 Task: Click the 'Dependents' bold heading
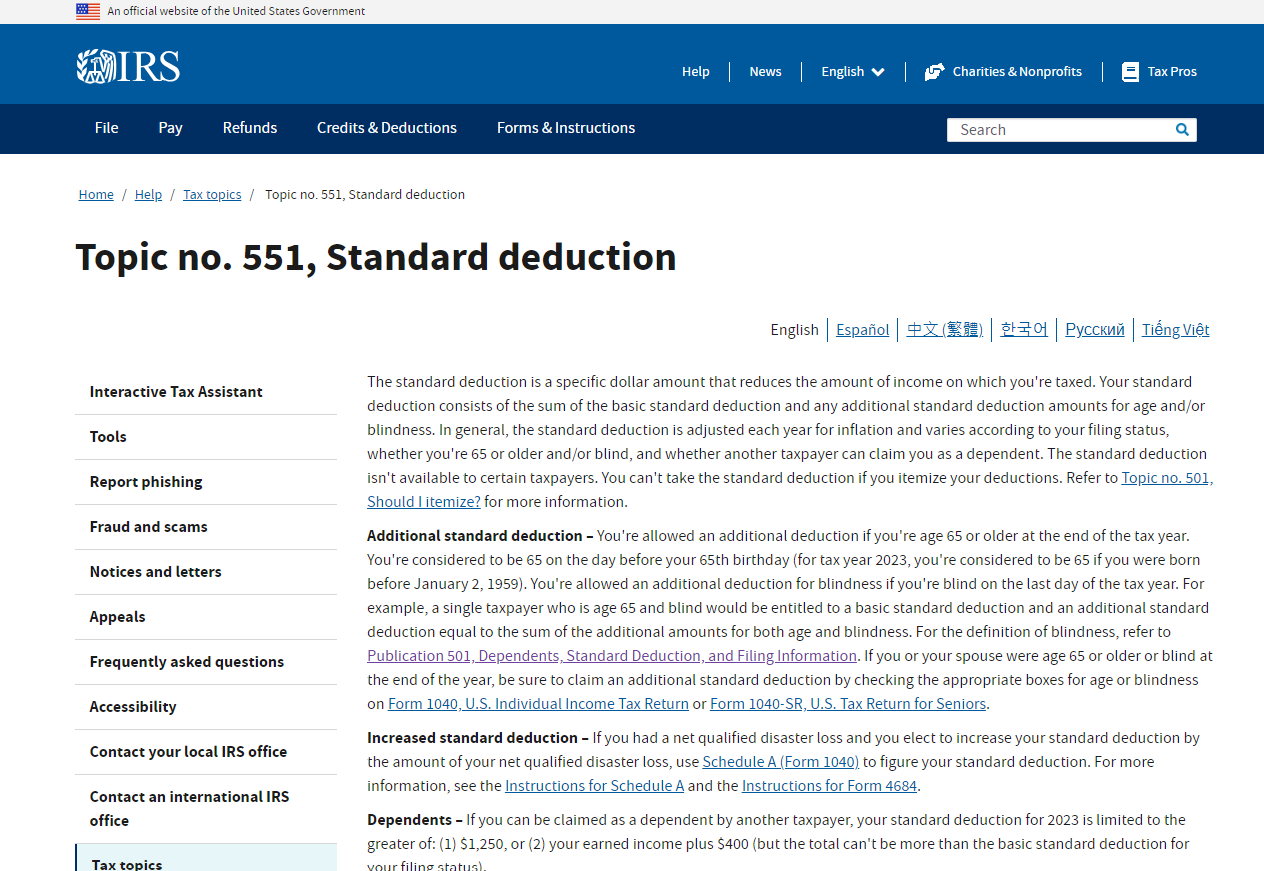415,820
